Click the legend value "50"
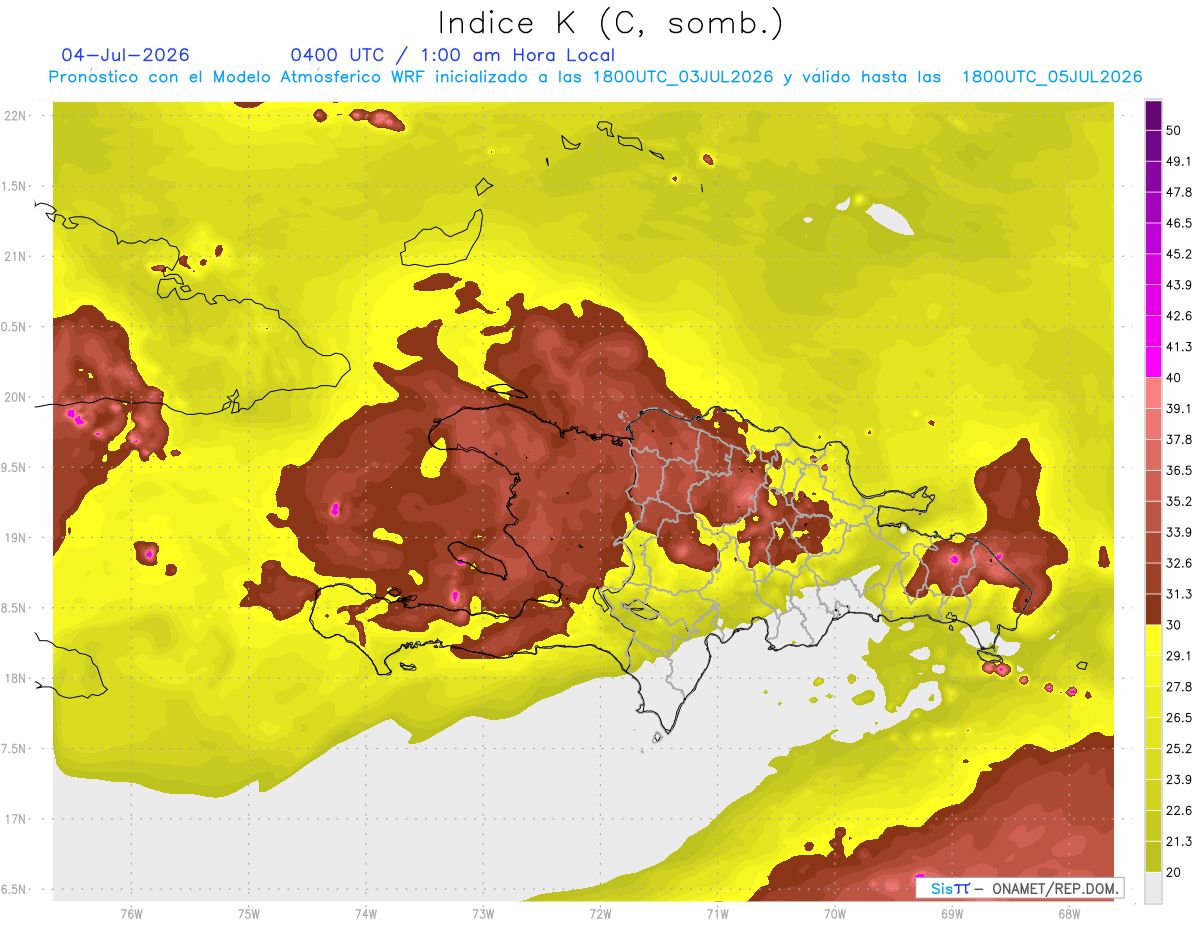The height and width of the screenshot is (927, 1200). (1175, 130)
